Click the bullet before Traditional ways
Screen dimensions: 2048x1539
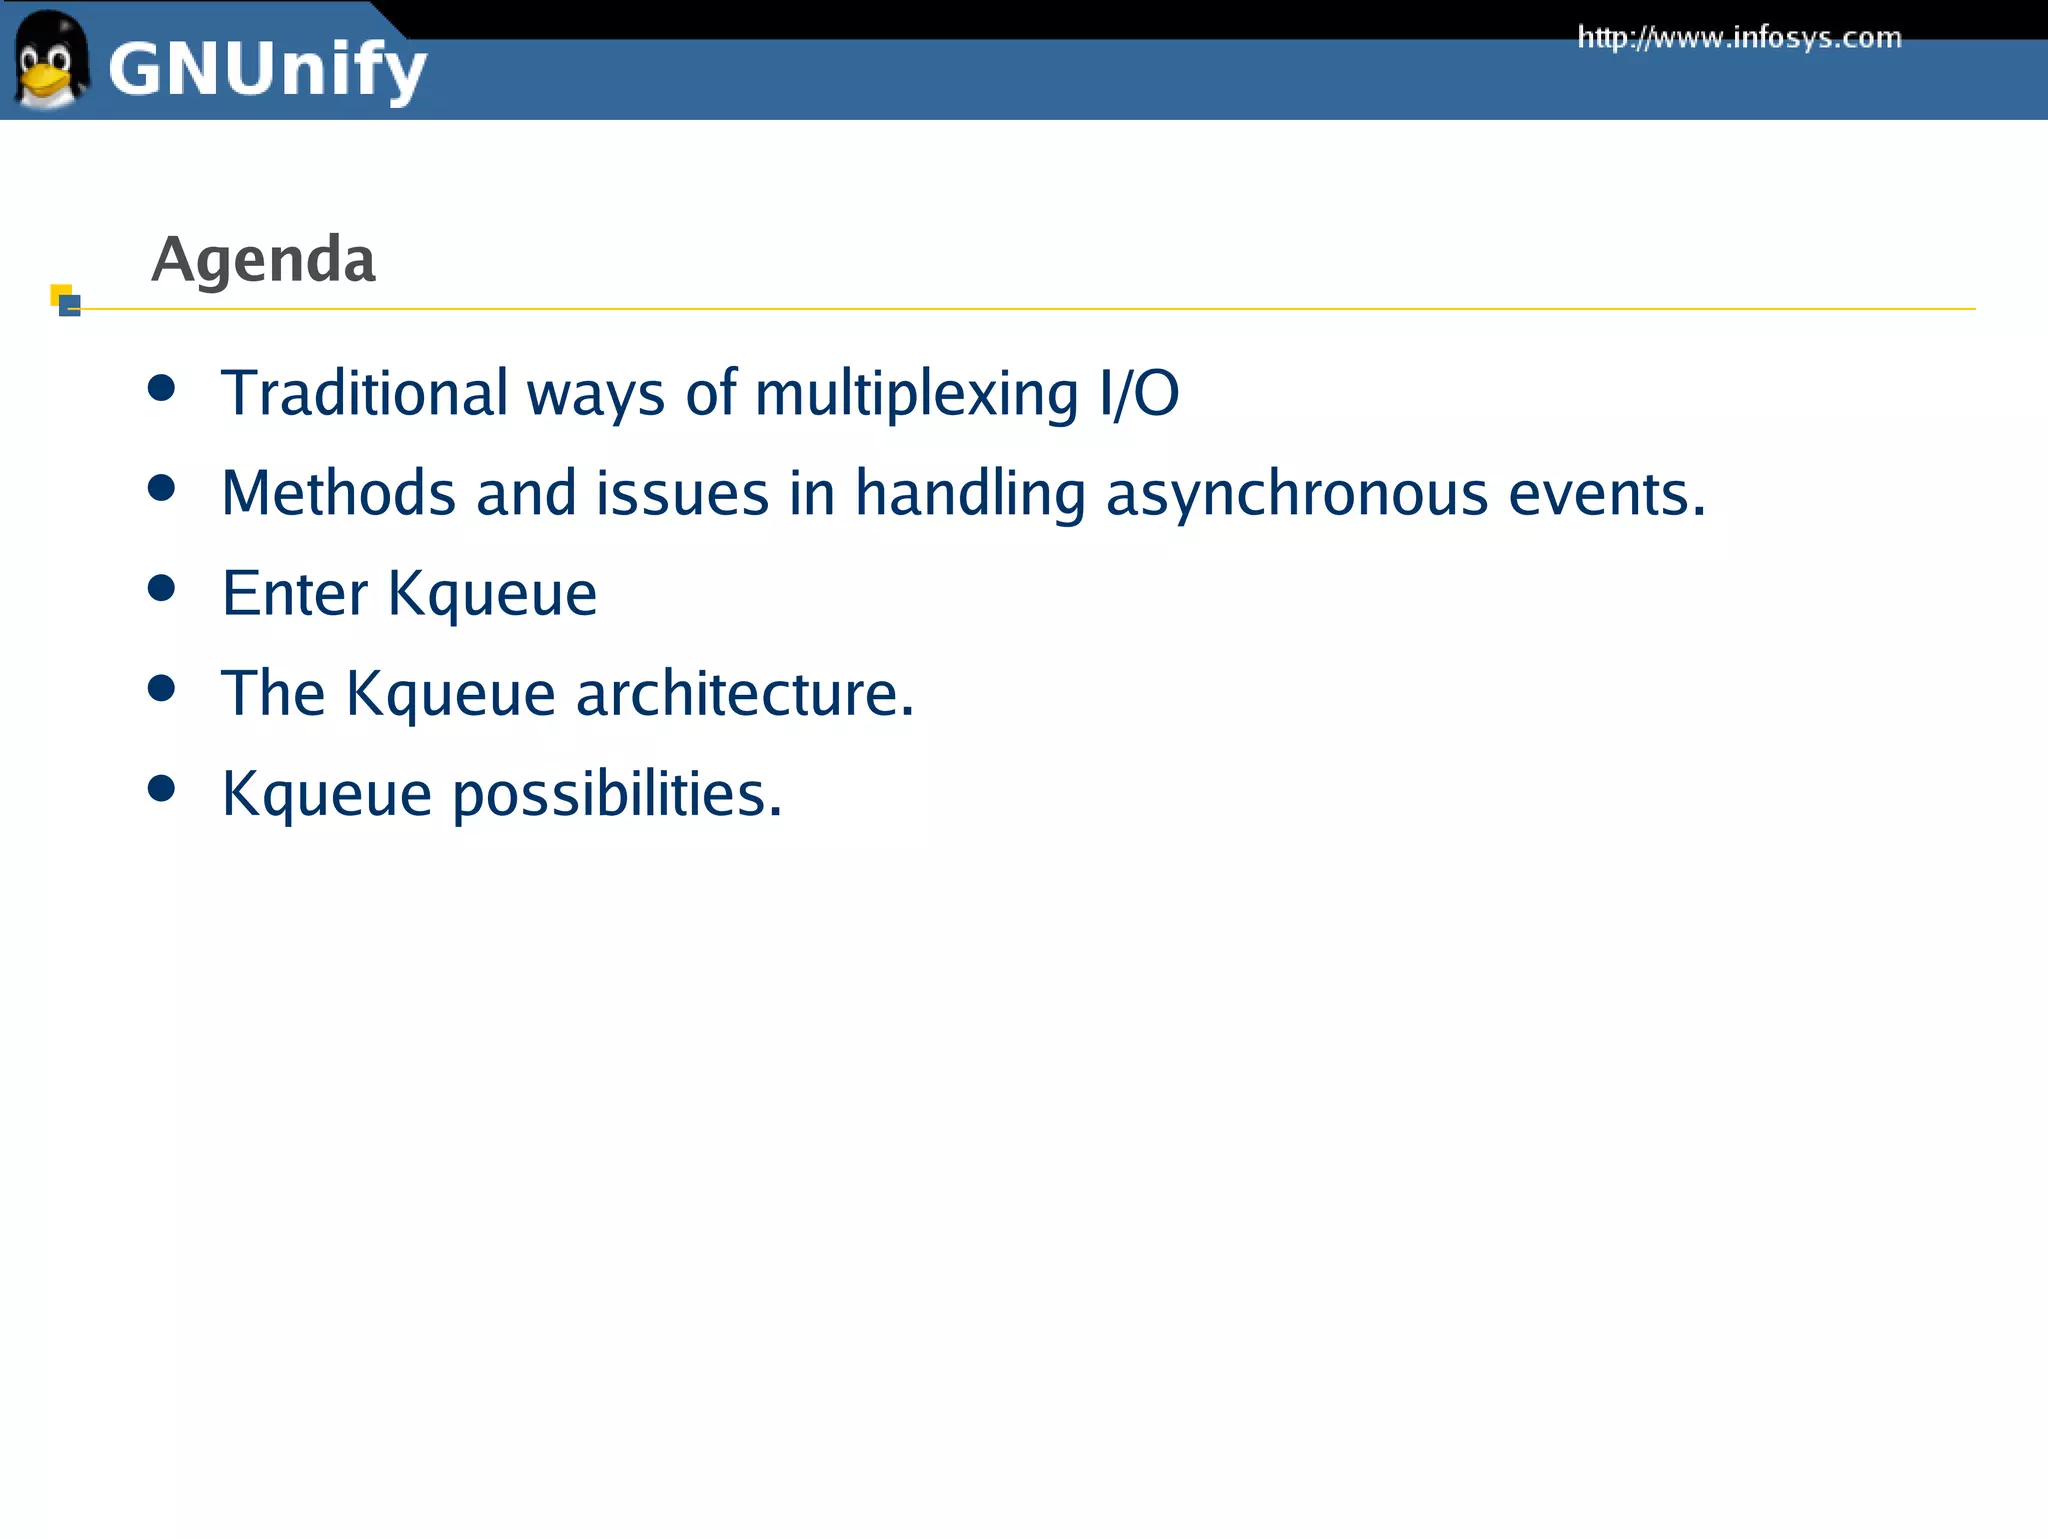pos(161,388)
